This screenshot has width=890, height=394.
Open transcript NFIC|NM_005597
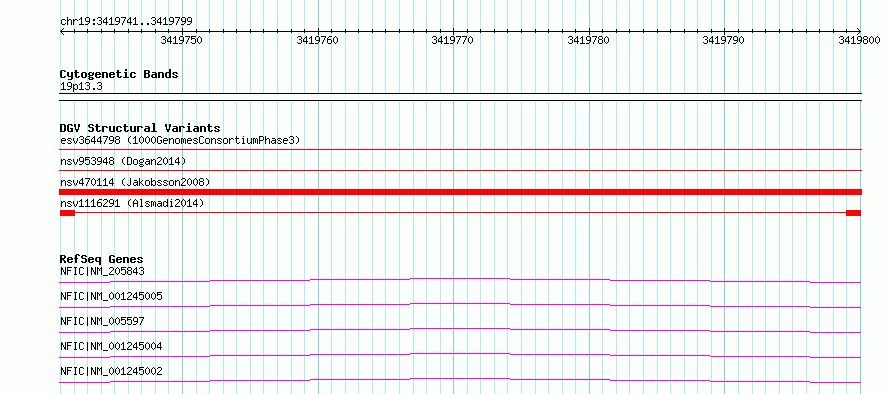[x=102, y=321]
